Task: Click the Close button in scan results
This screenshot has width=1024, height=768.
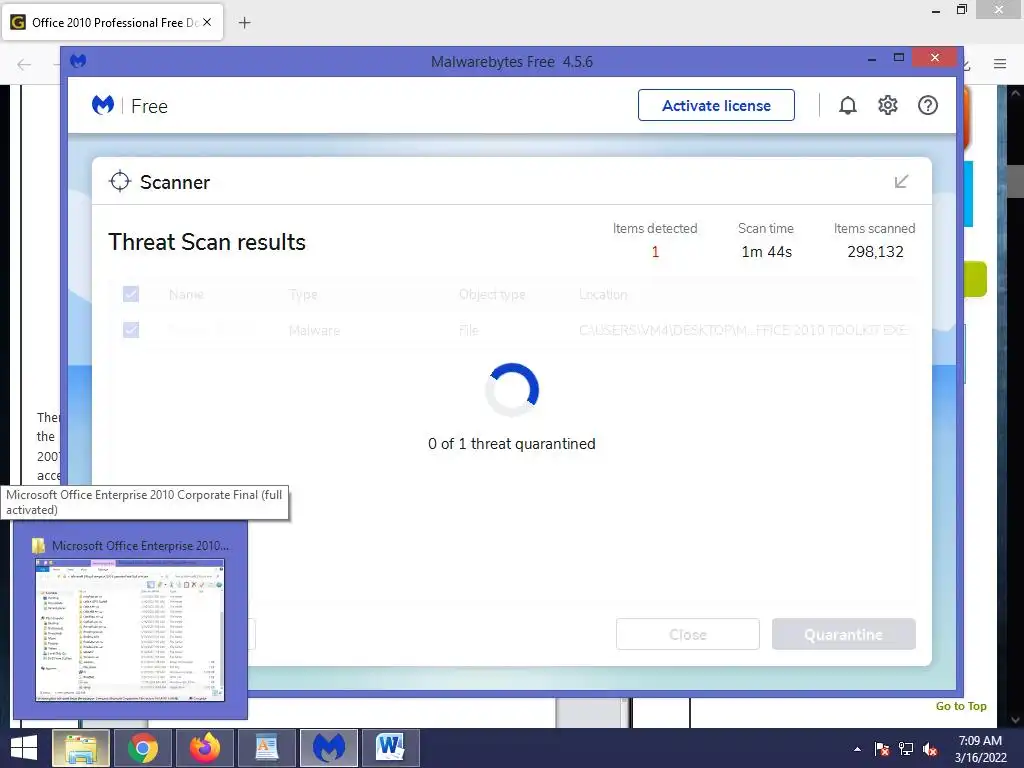Action: click(688, 634)
